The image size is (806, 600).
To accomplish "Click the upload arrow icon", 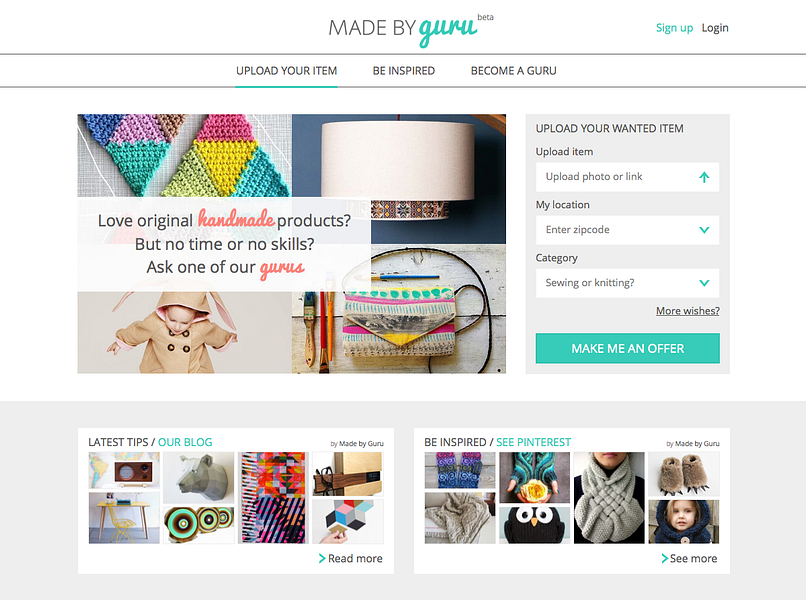I will coord(704,177).
